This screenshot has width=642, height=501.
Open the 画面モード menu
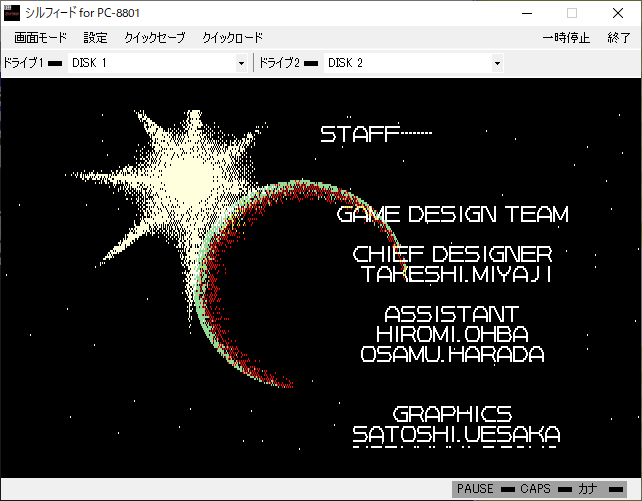point(40,38)
